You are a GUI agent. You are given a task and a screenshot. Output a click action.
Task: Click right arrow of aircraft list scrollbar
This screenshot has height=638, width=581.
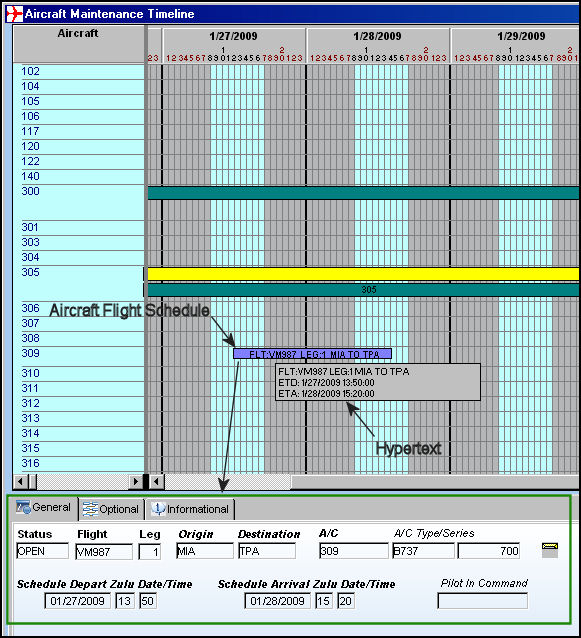pos(136,482)
